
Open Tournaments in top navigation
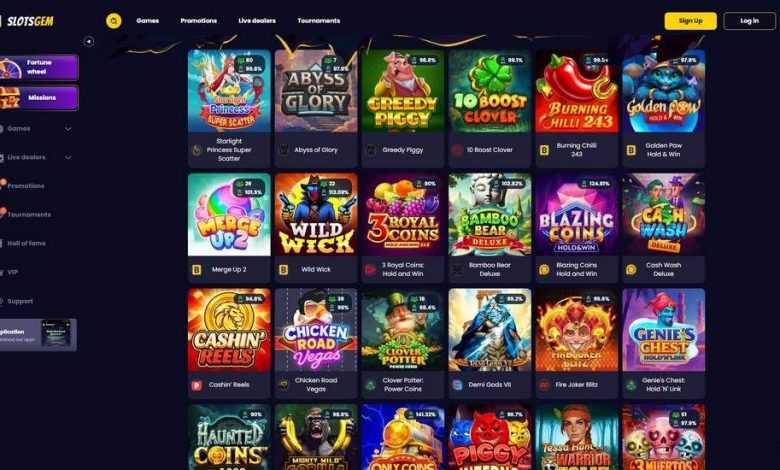[318, 21]
